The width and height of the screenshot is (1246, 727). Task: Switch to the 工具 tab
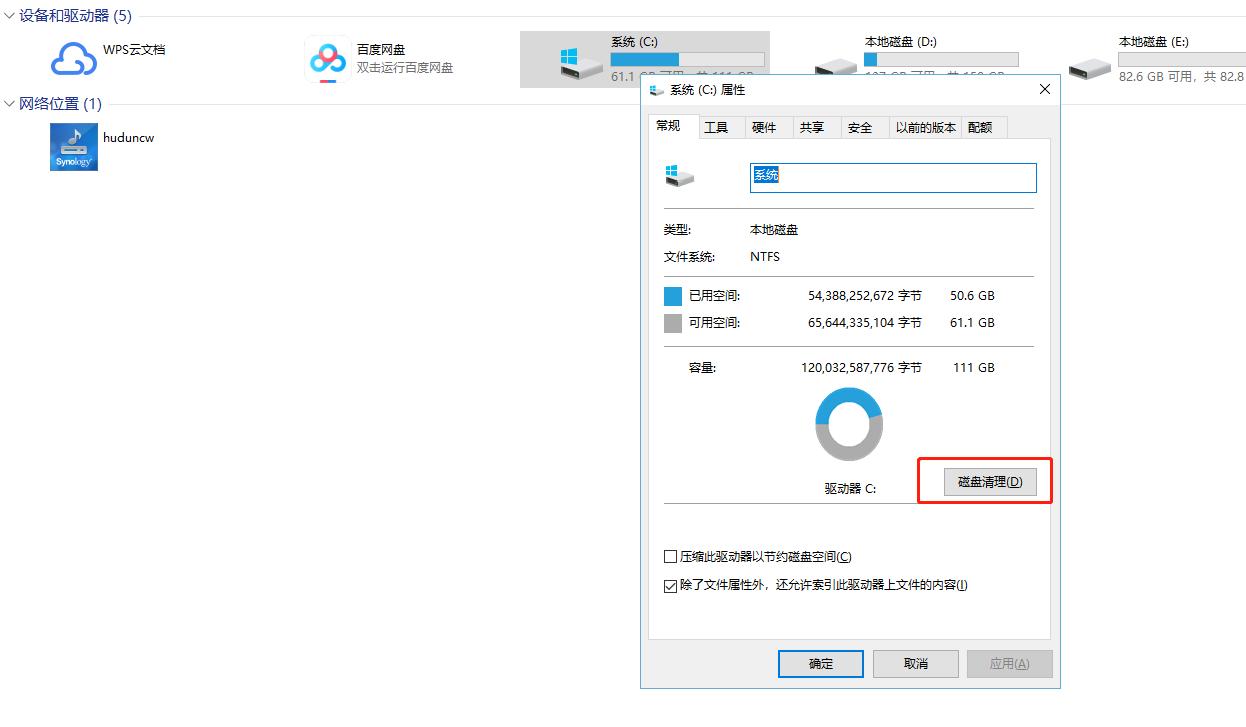coord(719,126)
